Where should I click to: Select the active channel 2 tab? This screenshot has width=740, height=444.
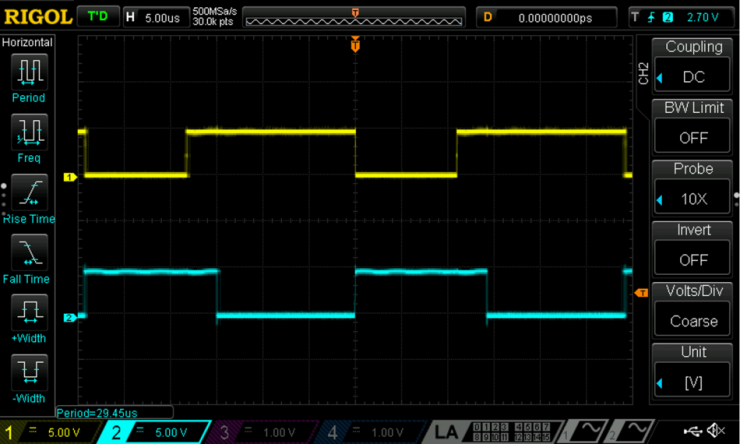tap(152, 432)
